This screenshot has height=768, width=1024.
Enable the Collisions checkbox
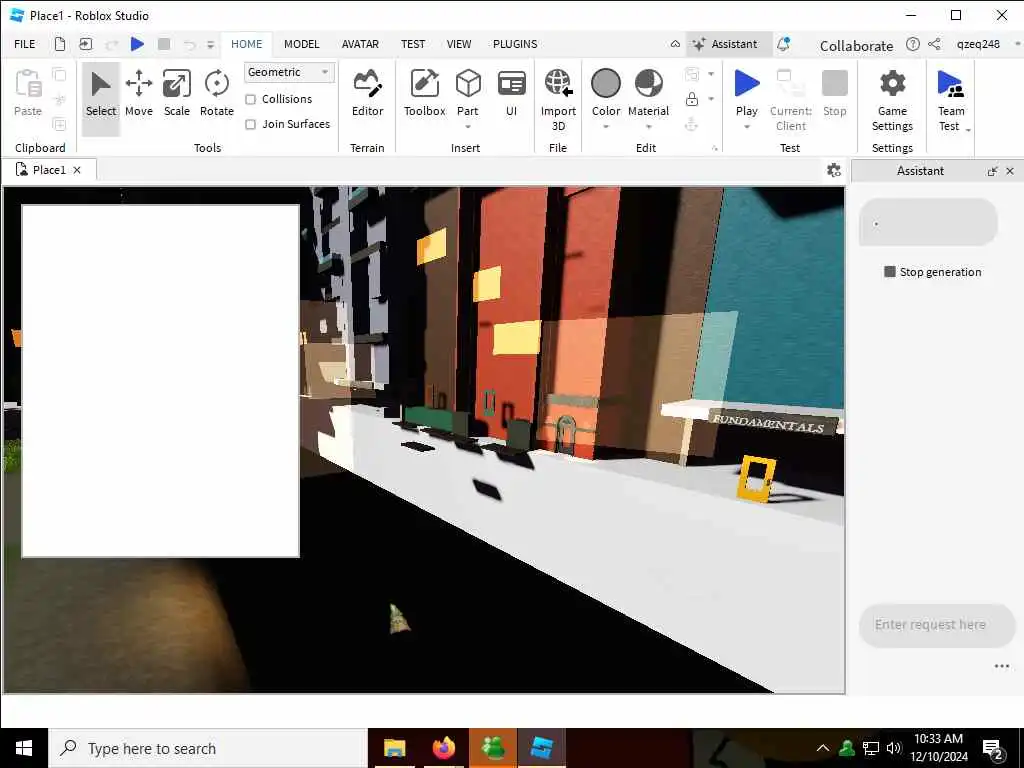250,99
